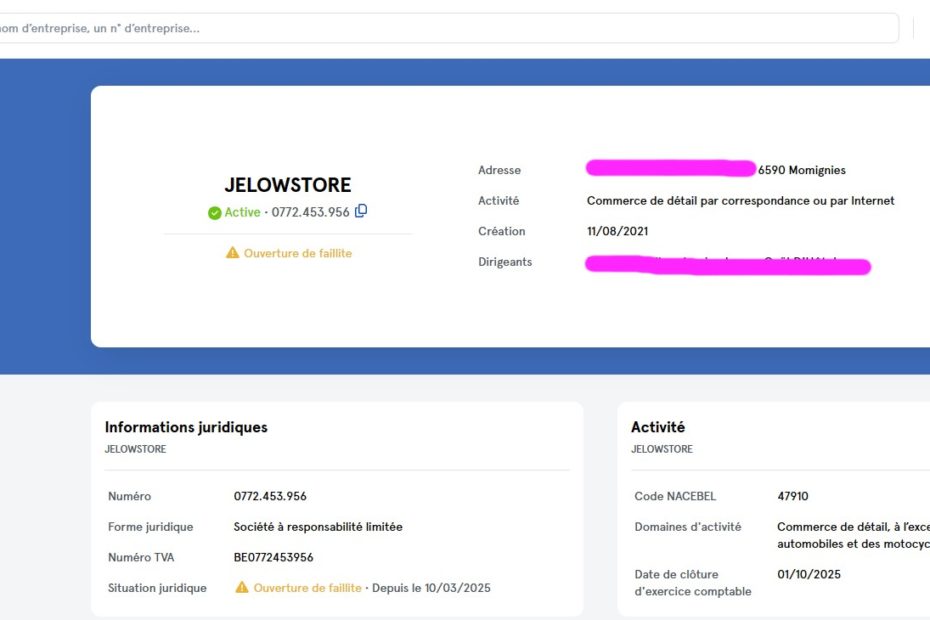This screenshot has width=930, height=620.
Task: Open the 'Ouverture de faillite' notice under JELOWSTORE
Action: (x=297, y=254)
